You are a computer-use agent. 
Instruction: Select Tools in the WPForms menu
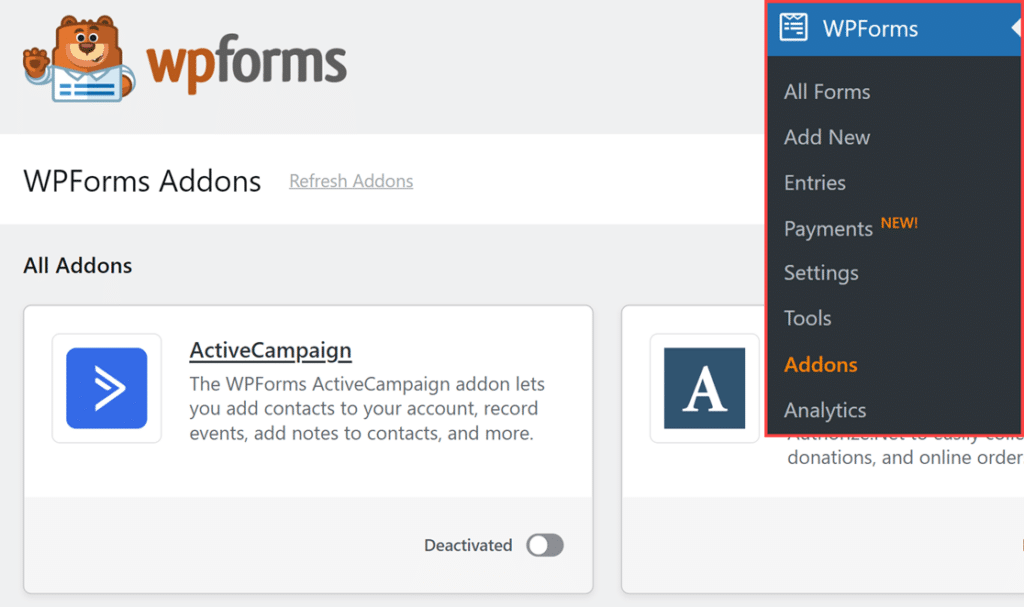pyautogui.click(x=807, y=318)
